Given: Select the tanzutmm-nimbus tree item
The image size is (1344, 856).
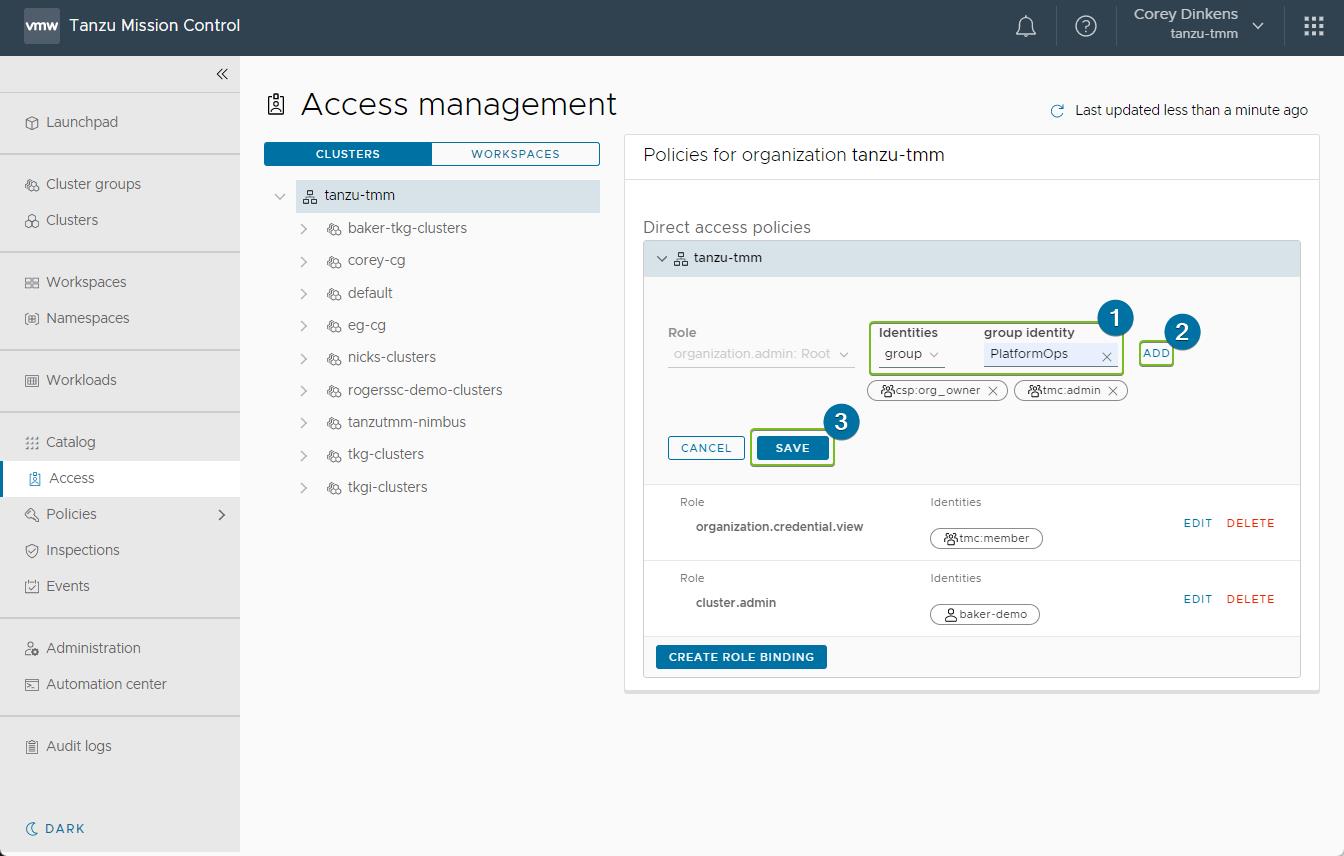Looking at the screenshot, I should tap(406, 423).
